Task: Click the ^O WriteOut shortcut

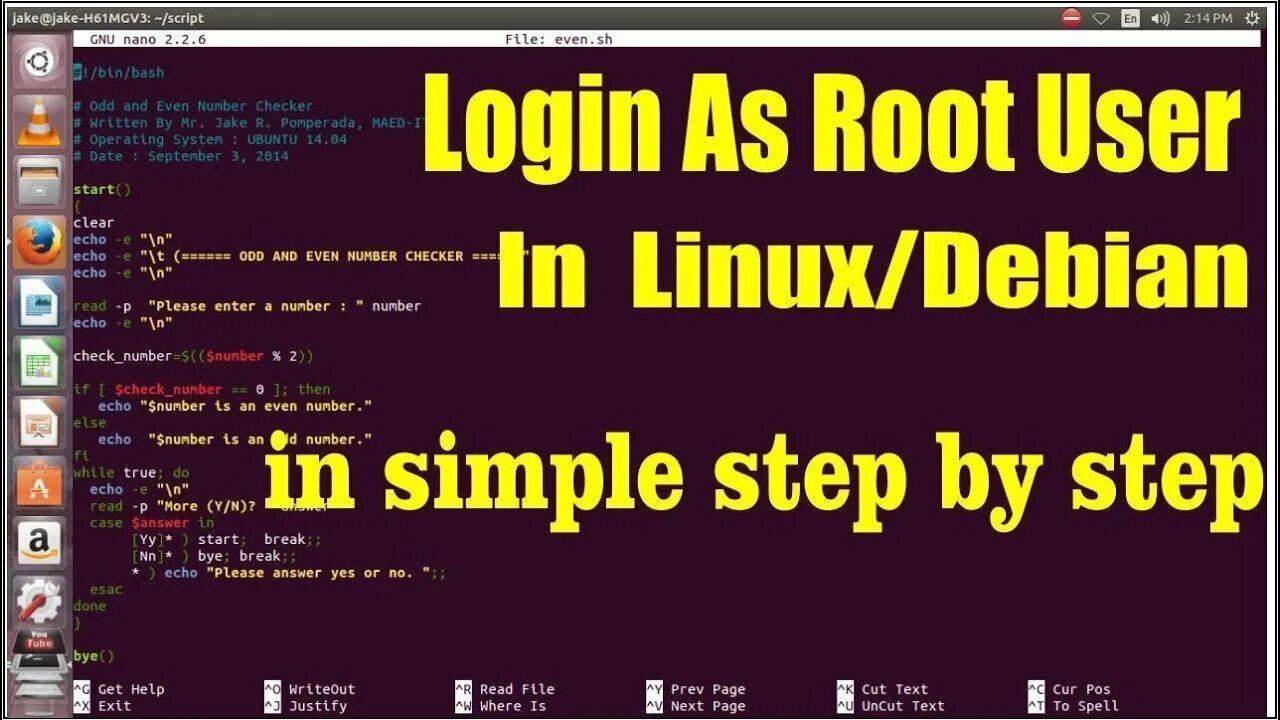Action: pos(309,689)
